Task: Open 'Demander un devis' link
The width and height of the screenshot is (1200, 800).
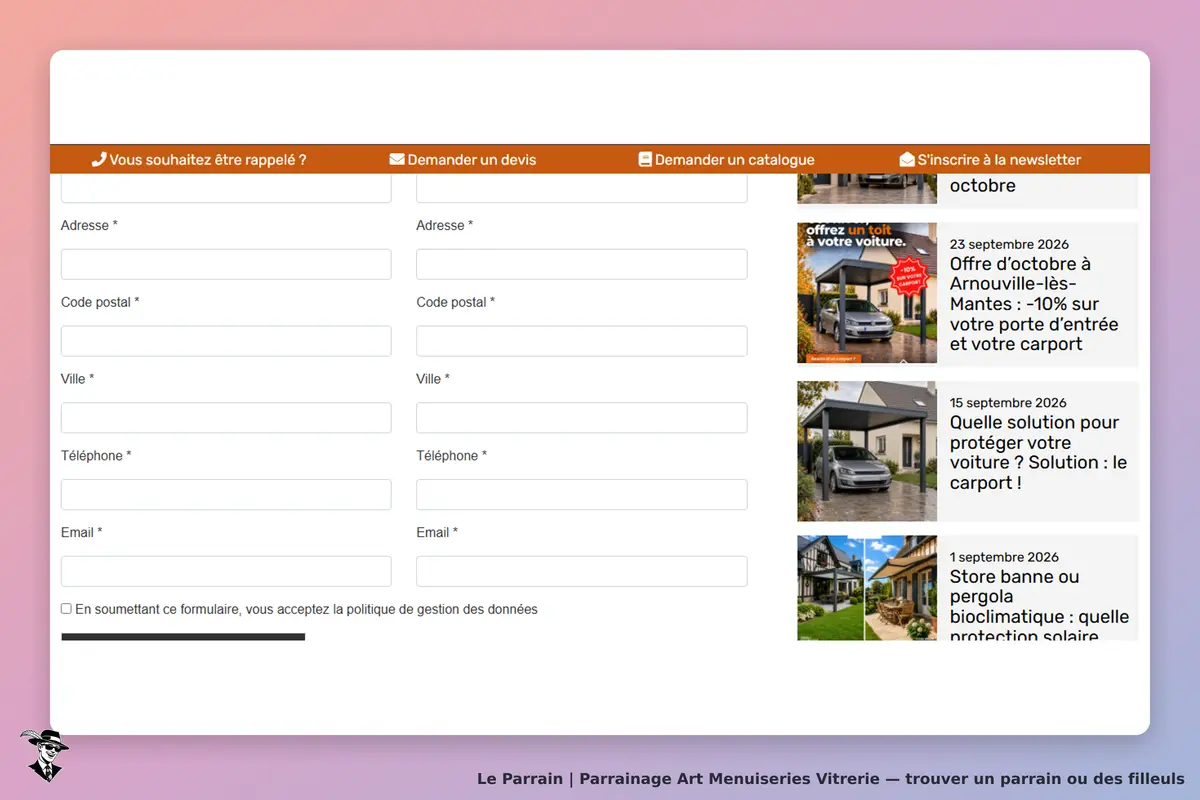Action: tap(472, 160)
